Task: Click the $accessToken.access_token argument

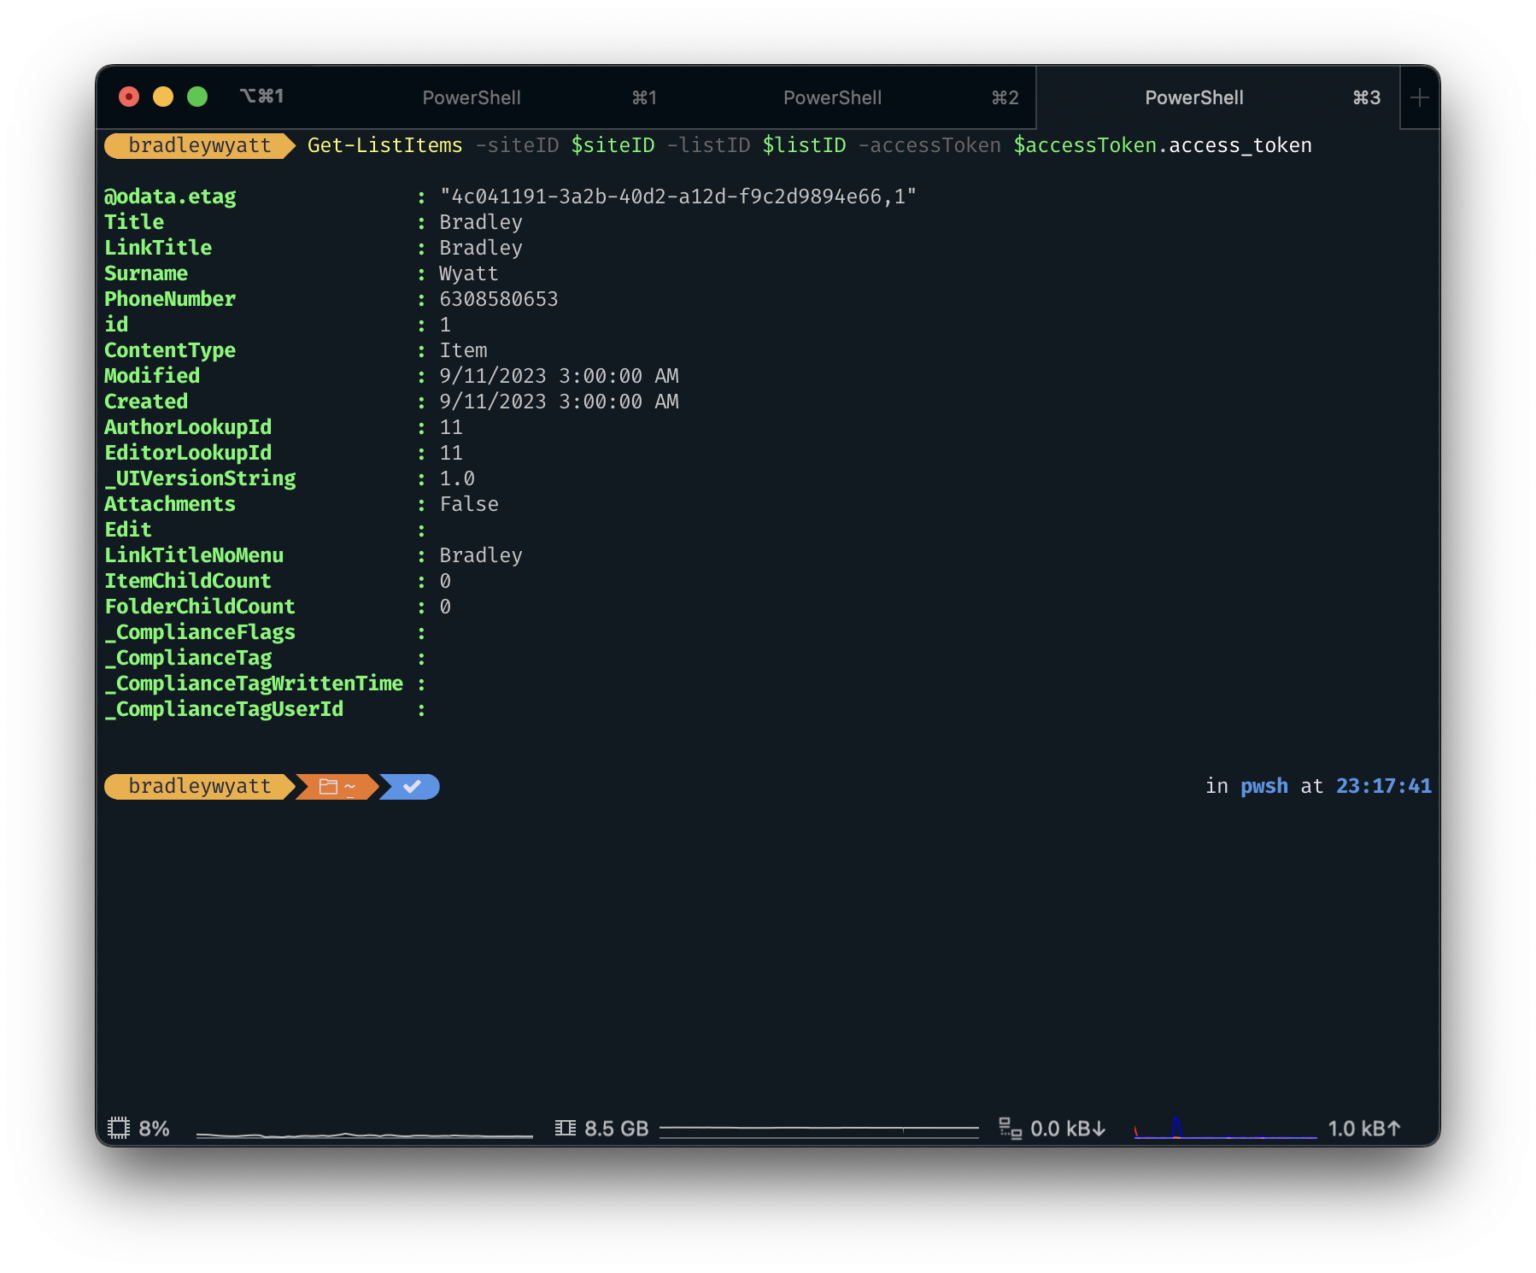Action: (1163, 146)
